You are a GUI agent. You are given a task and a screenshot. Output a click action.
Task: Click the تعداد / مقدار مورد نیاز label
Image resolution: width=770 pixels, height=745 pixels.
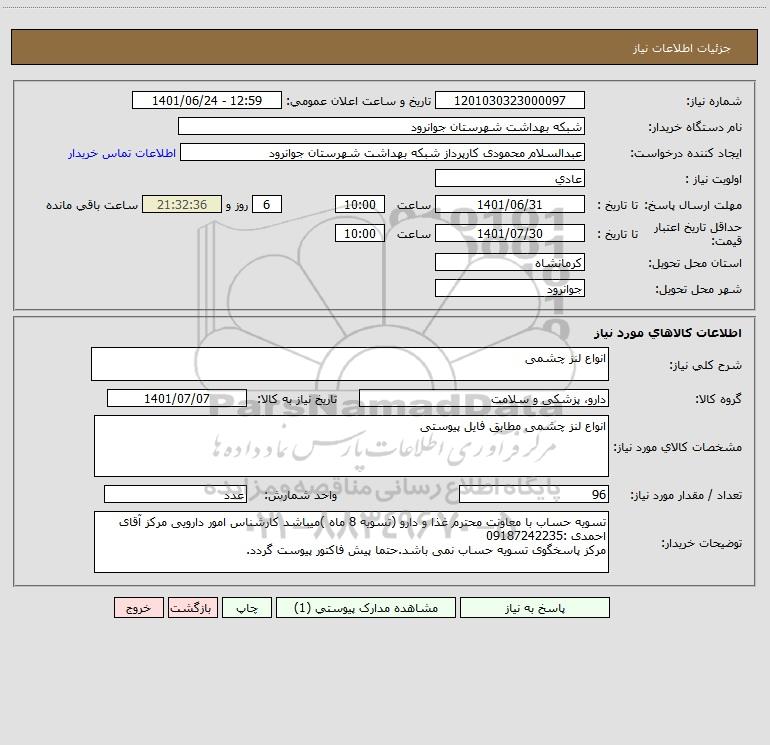[x=686, y=496]
